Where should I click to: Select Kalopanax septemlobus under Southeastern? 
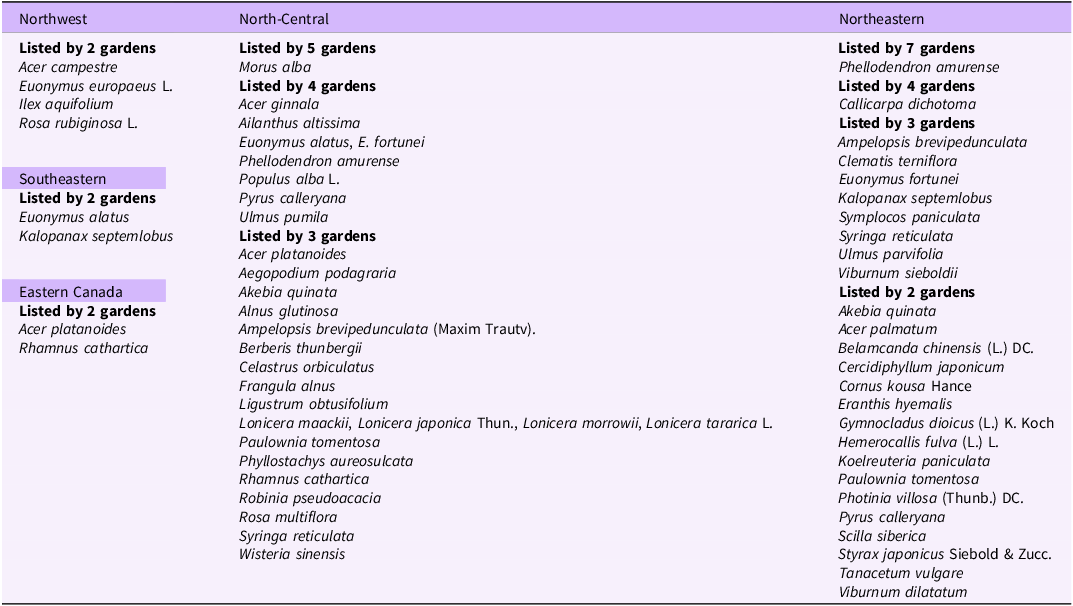click(96, 236)
